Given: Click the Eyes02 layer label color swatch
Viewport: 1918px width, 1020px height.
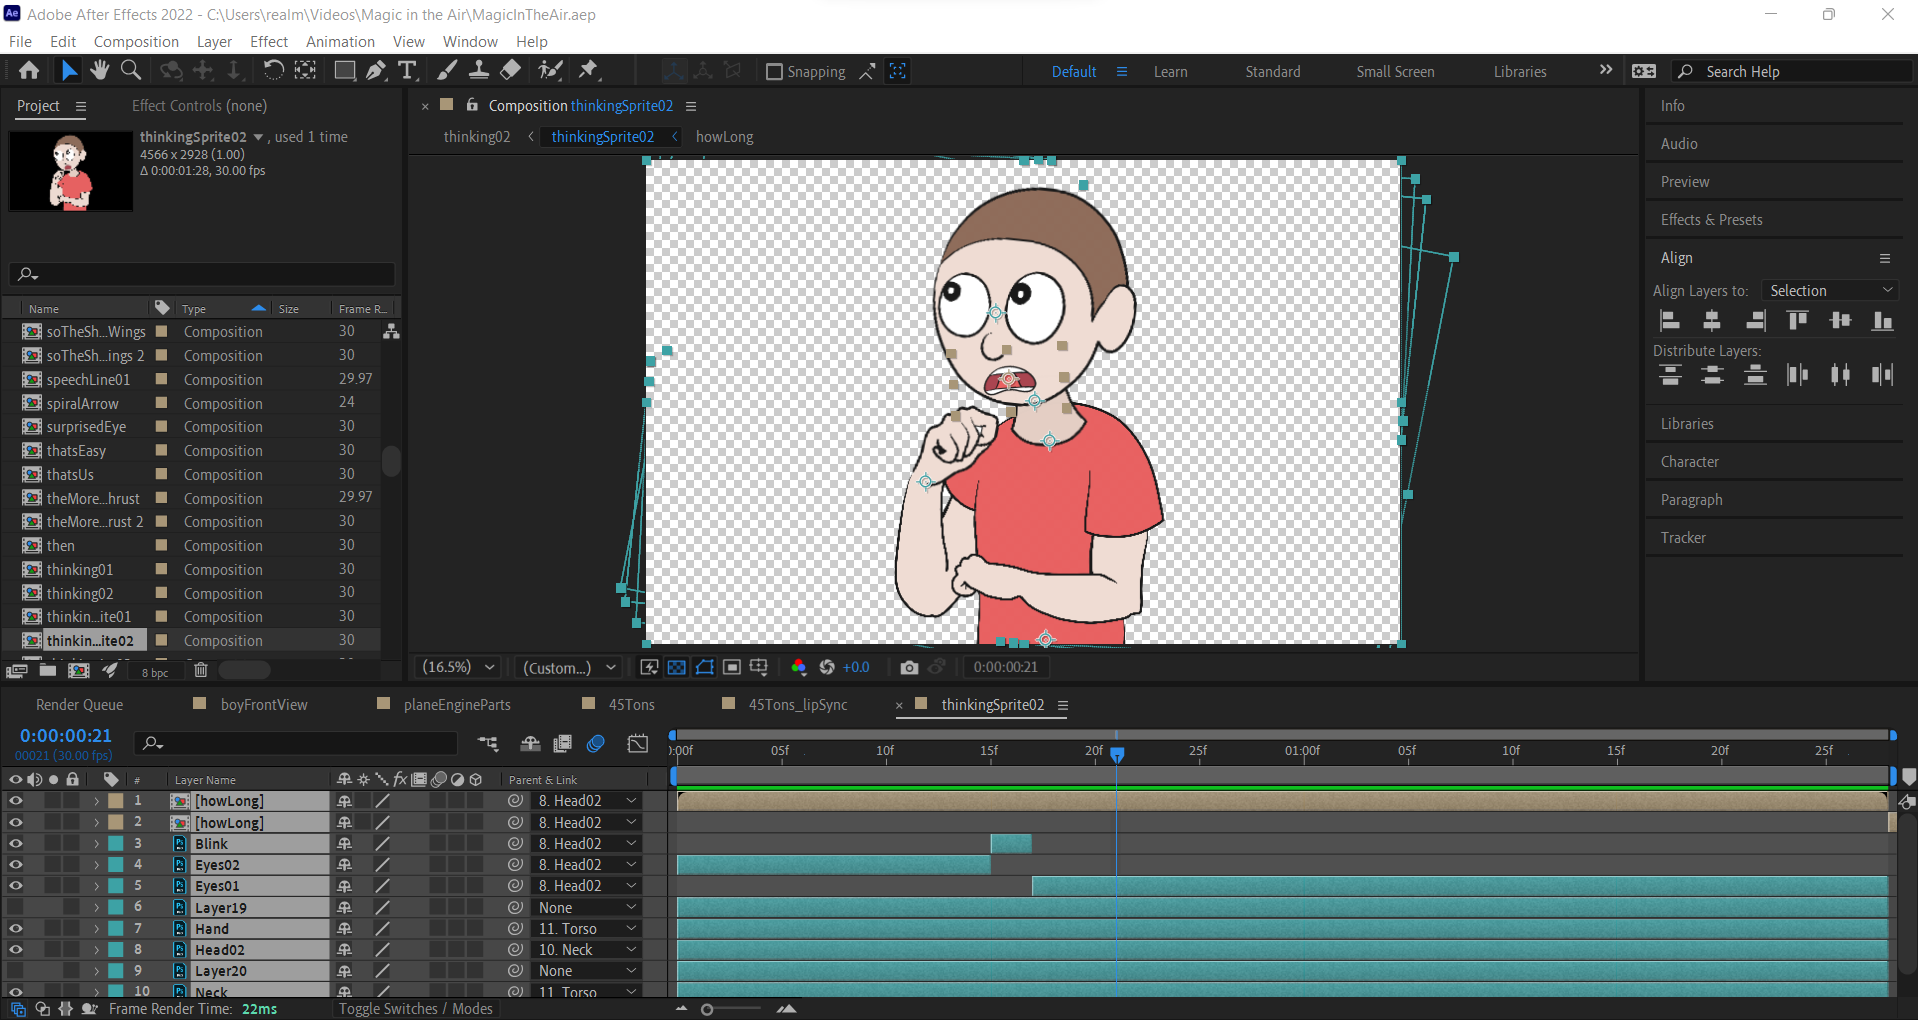Looking at the screenshot, I should pos(116,865).
